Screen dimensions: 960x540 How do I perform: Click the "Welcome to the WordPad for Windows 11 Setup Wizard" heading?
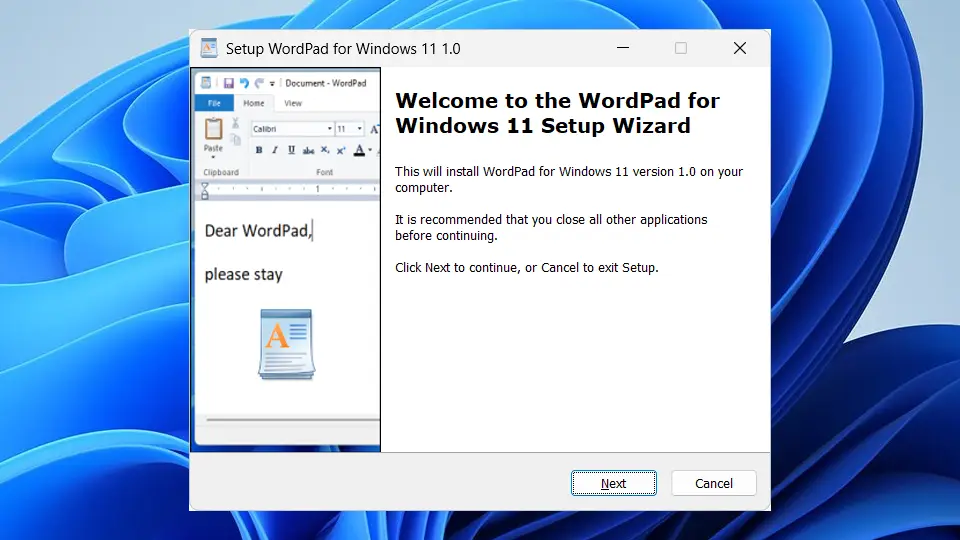[x=557, y=113]
